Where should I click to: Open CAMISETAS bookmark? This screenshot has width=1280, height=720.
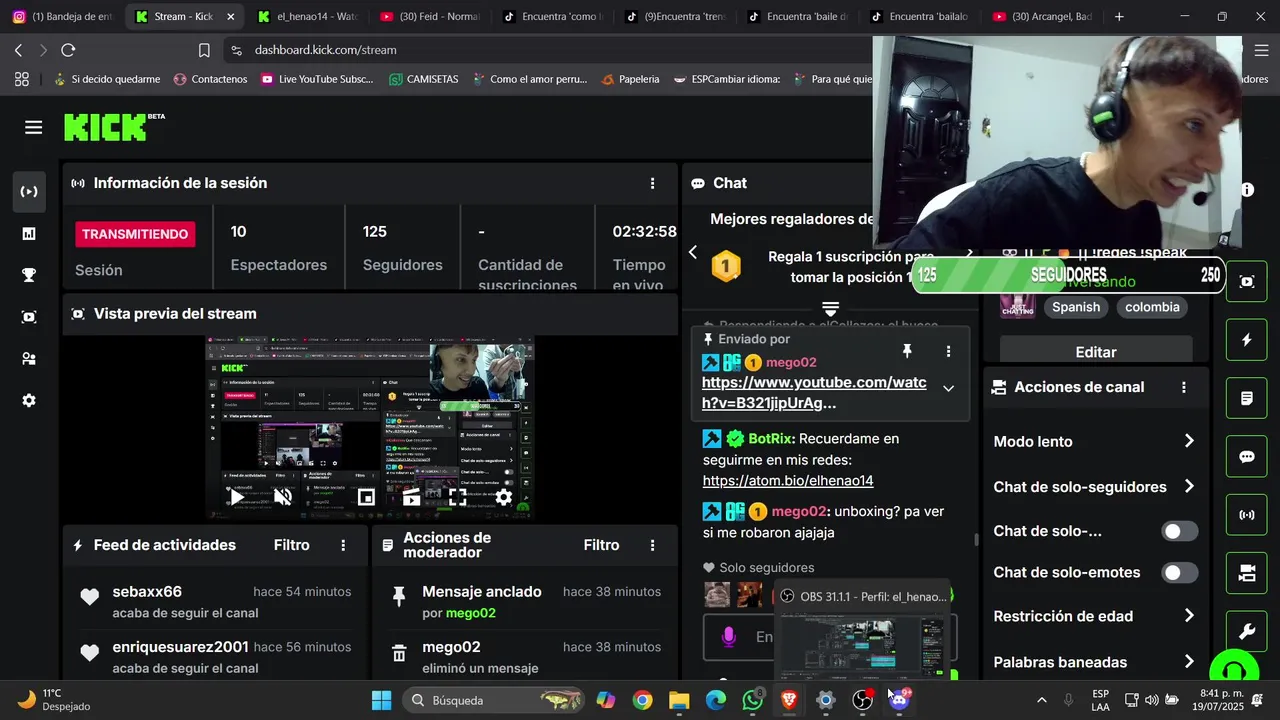(x=423, y=79)
